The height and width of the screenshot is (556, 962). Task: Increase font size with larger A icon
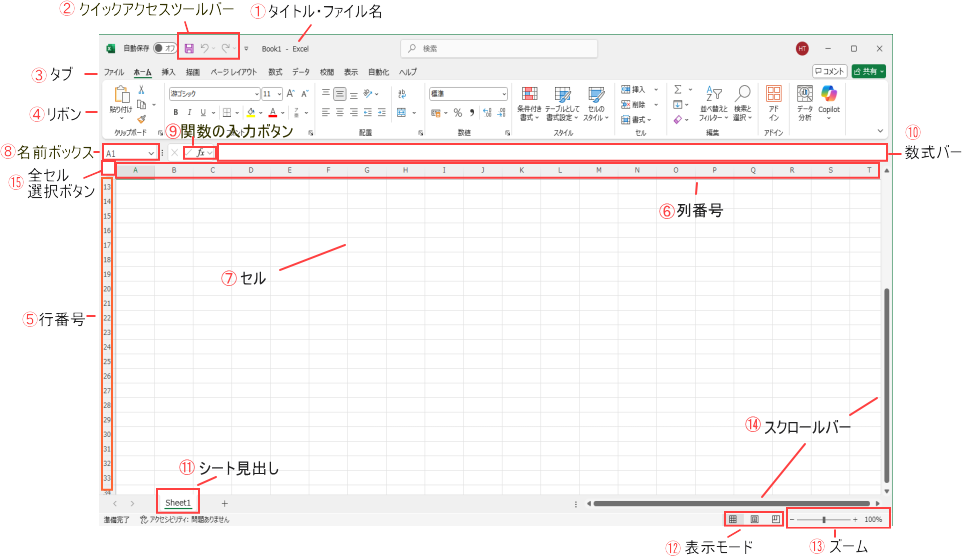pyautogui.click(x=291, y=93)
